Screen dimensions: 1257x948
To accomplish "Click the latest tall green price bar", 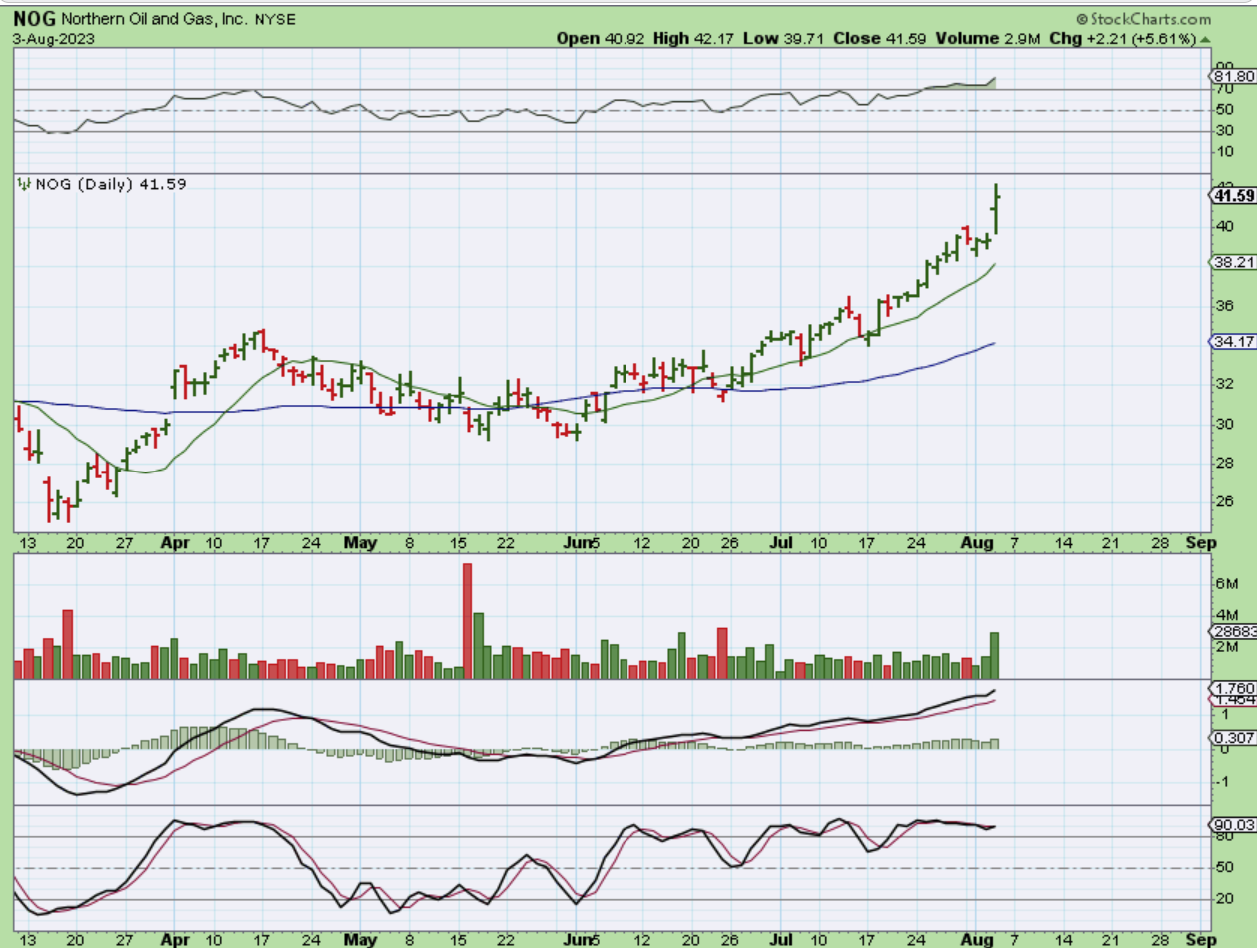I will (996, 209).
